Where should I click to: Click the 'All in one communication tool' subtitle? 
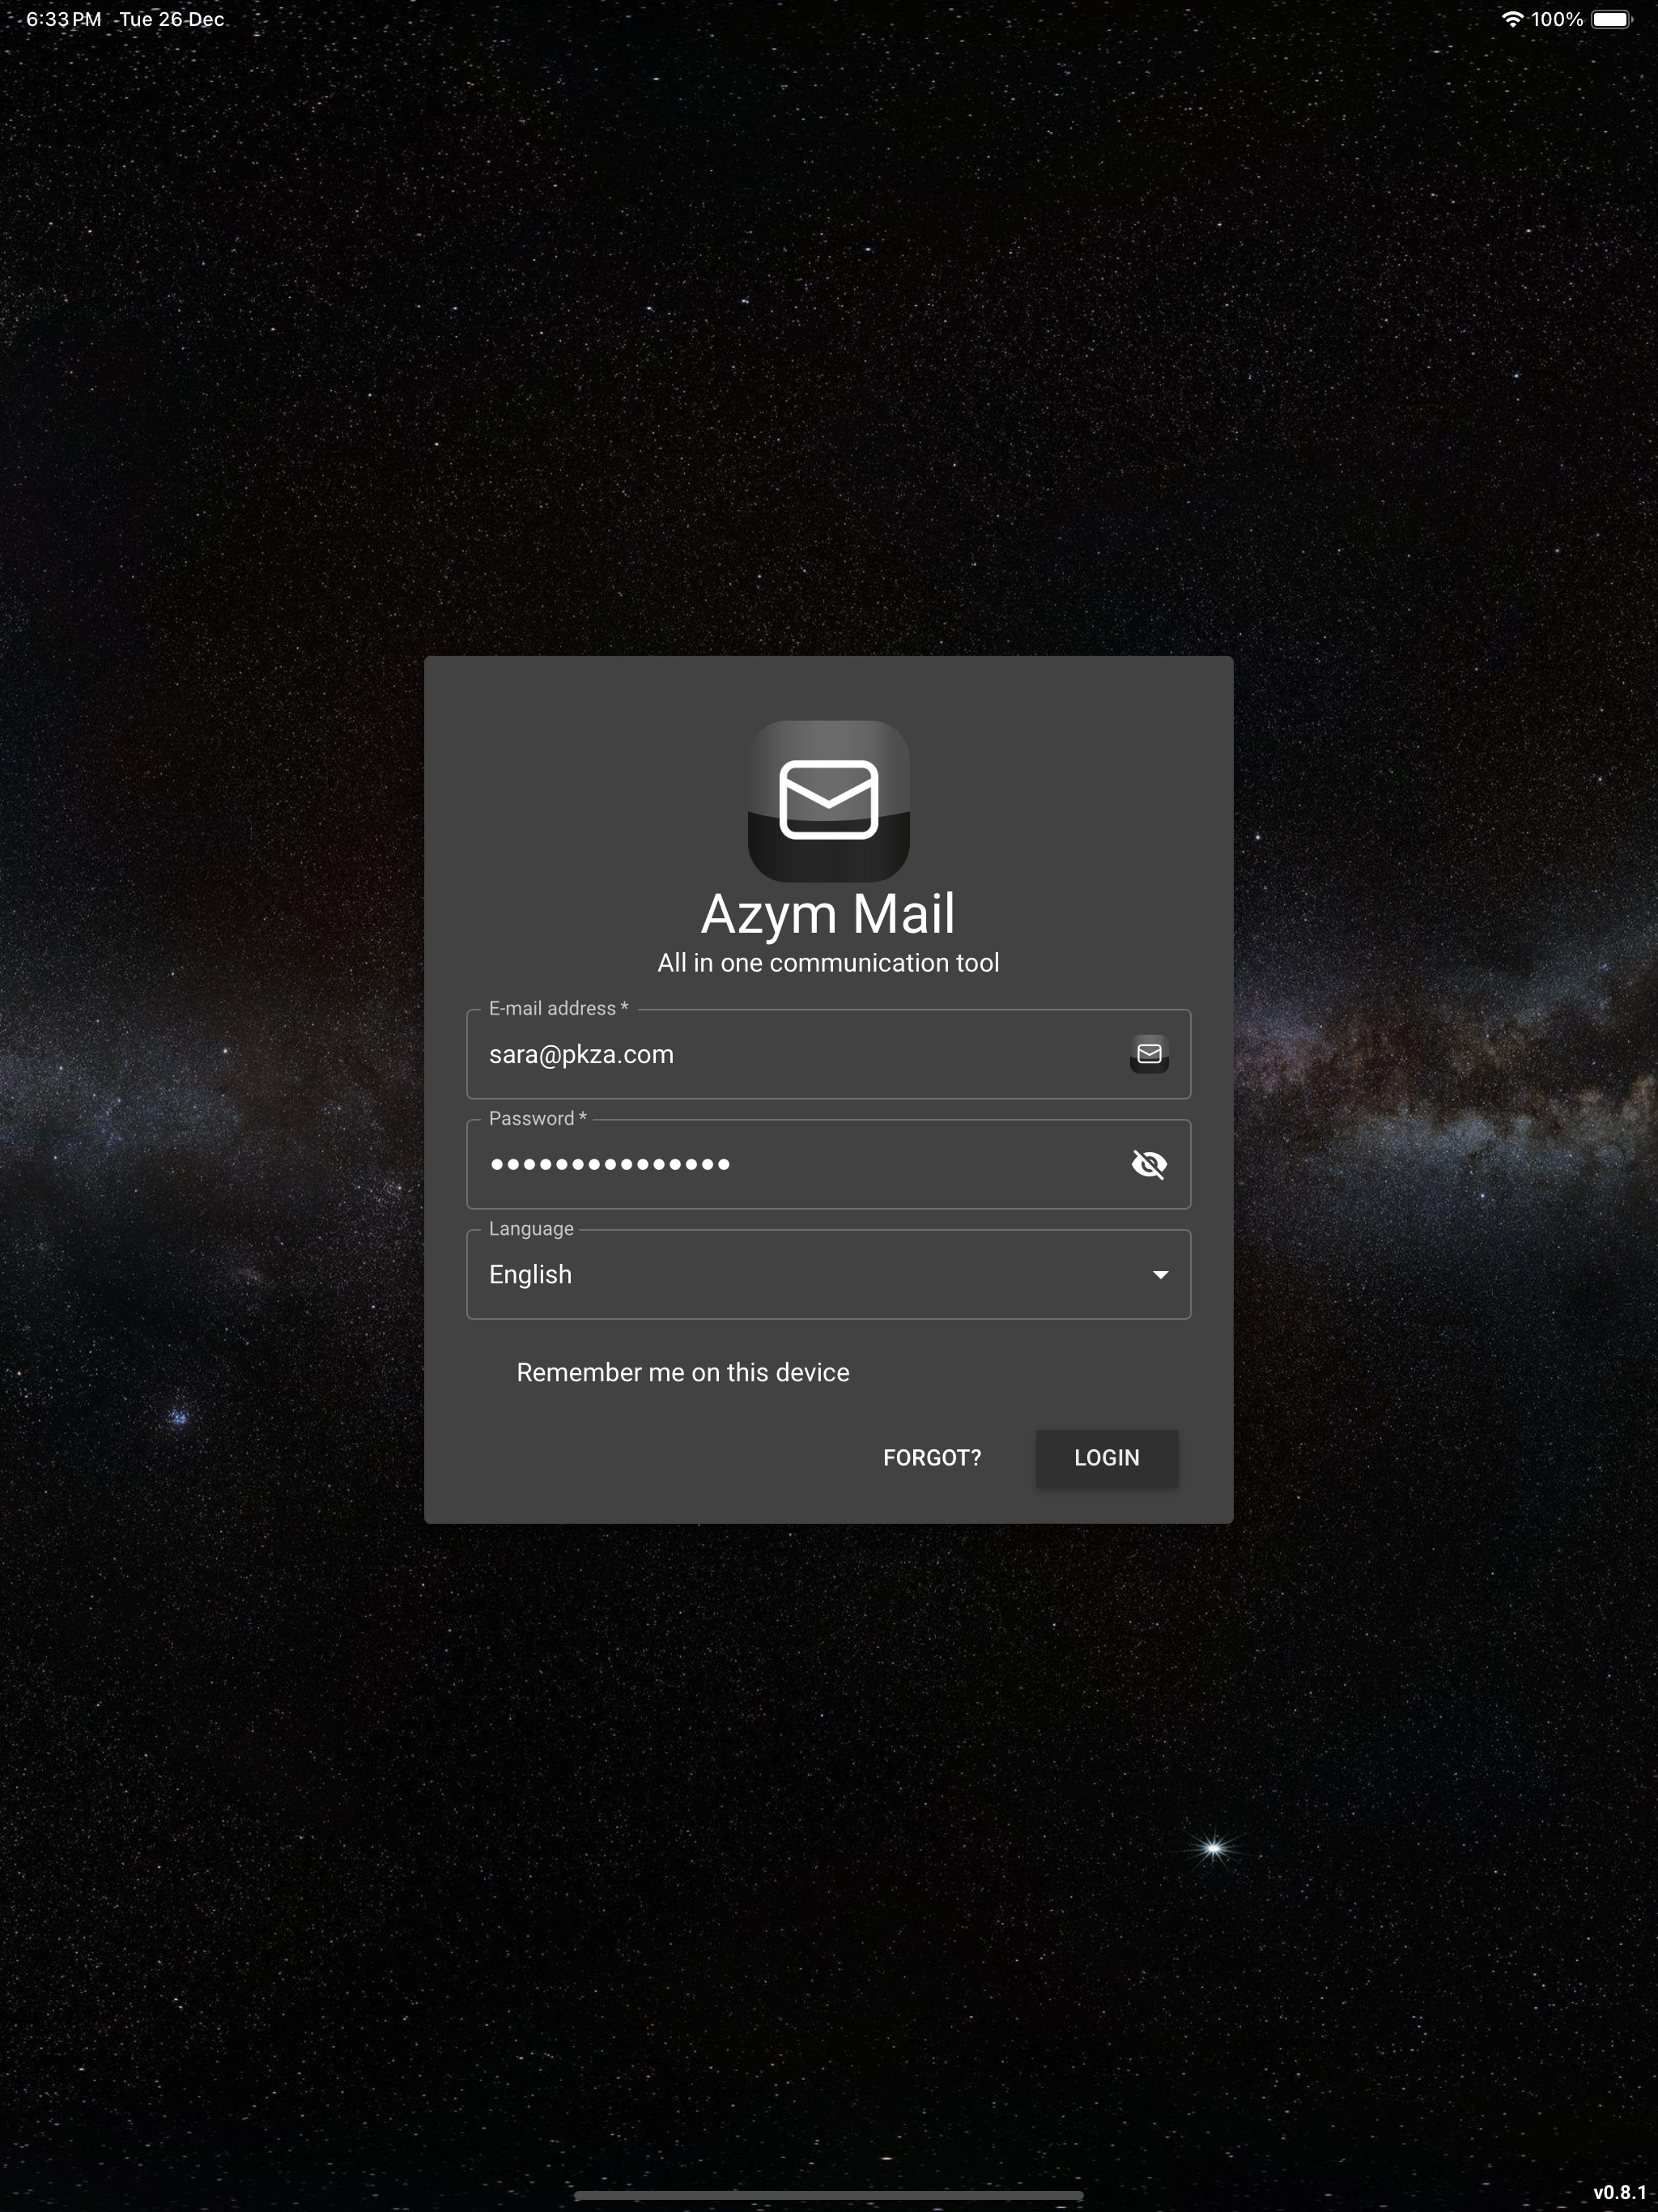coord(828,963)
